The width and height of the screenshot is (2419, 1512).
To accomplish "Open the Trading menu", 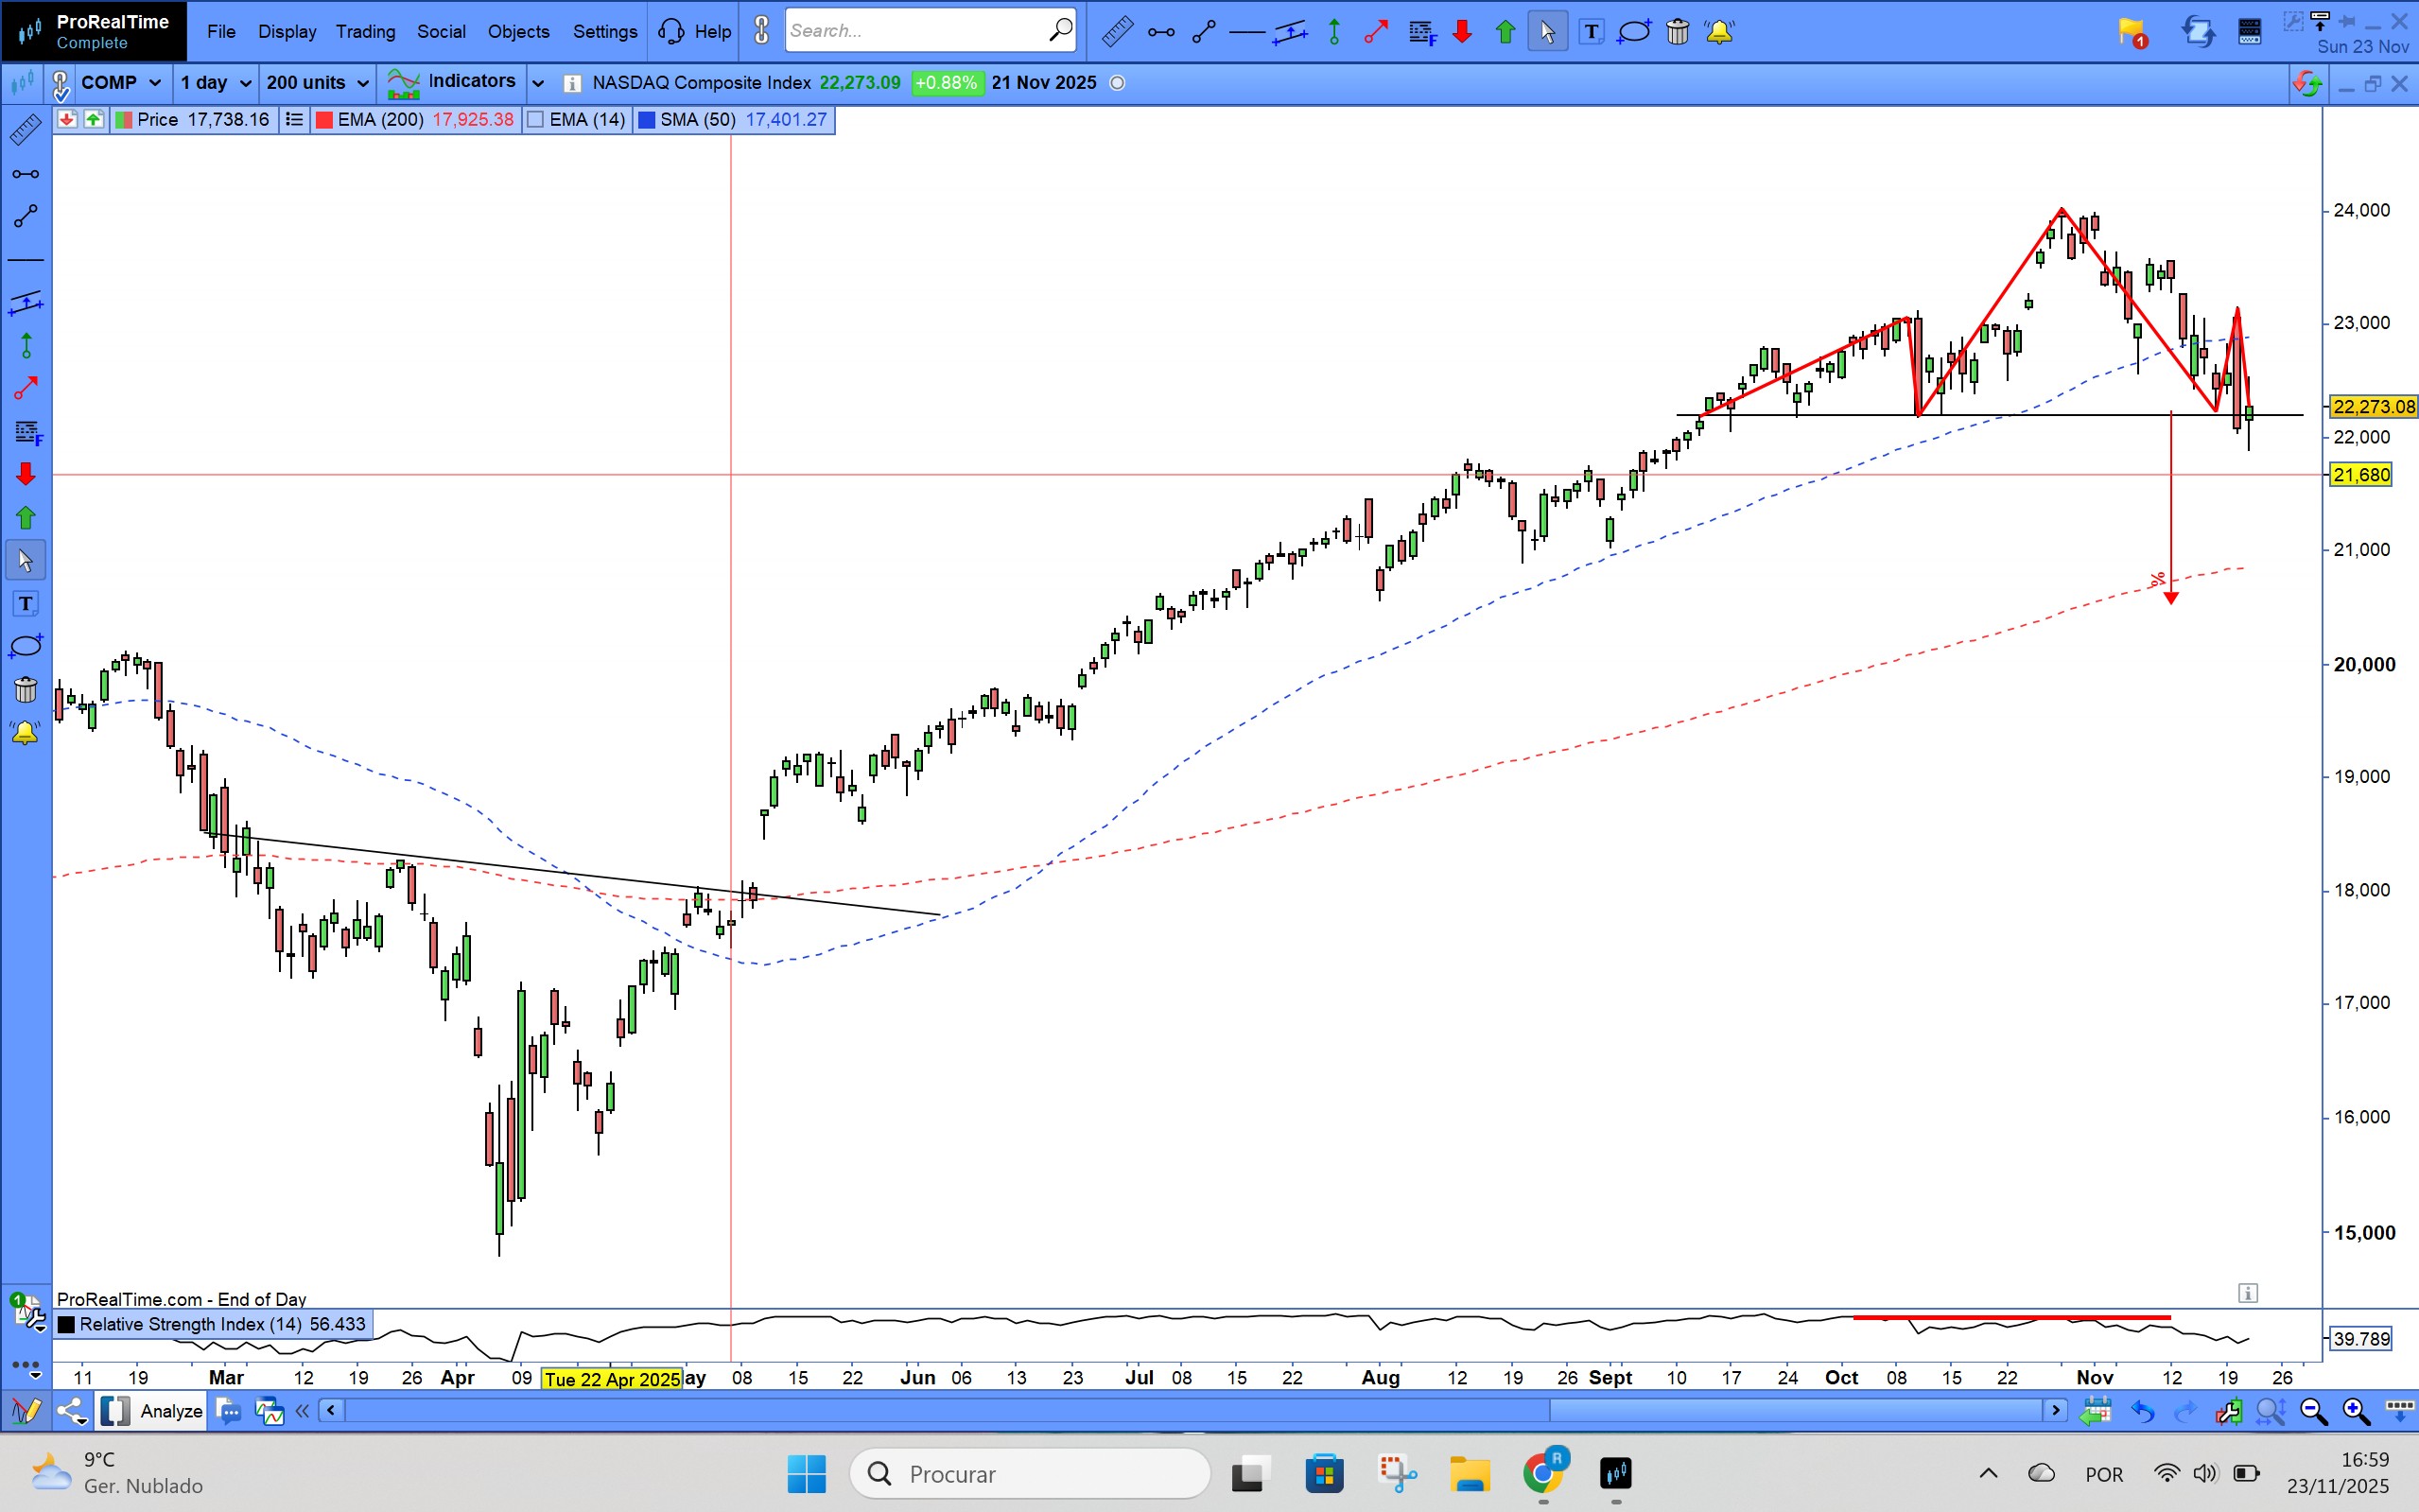I will pos(365,32).
